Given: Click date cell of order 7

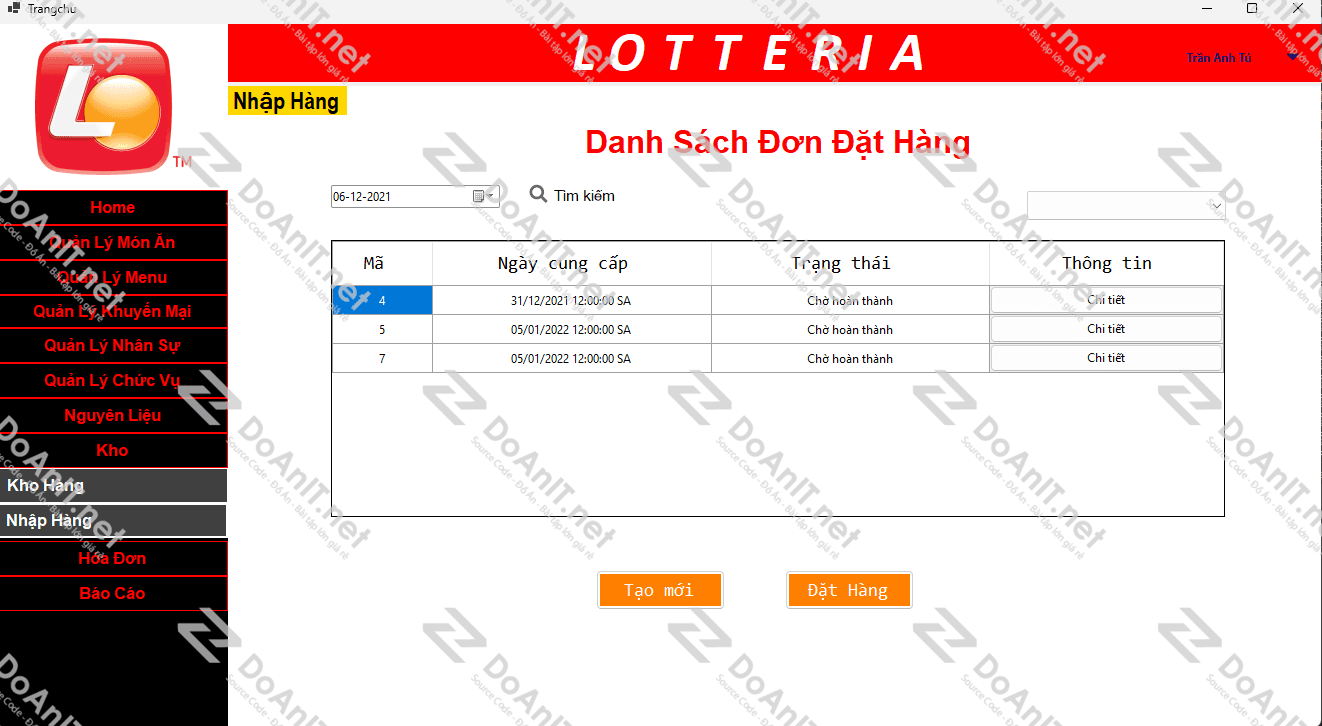Looking at the screenshot, I should tap(572, 359).
